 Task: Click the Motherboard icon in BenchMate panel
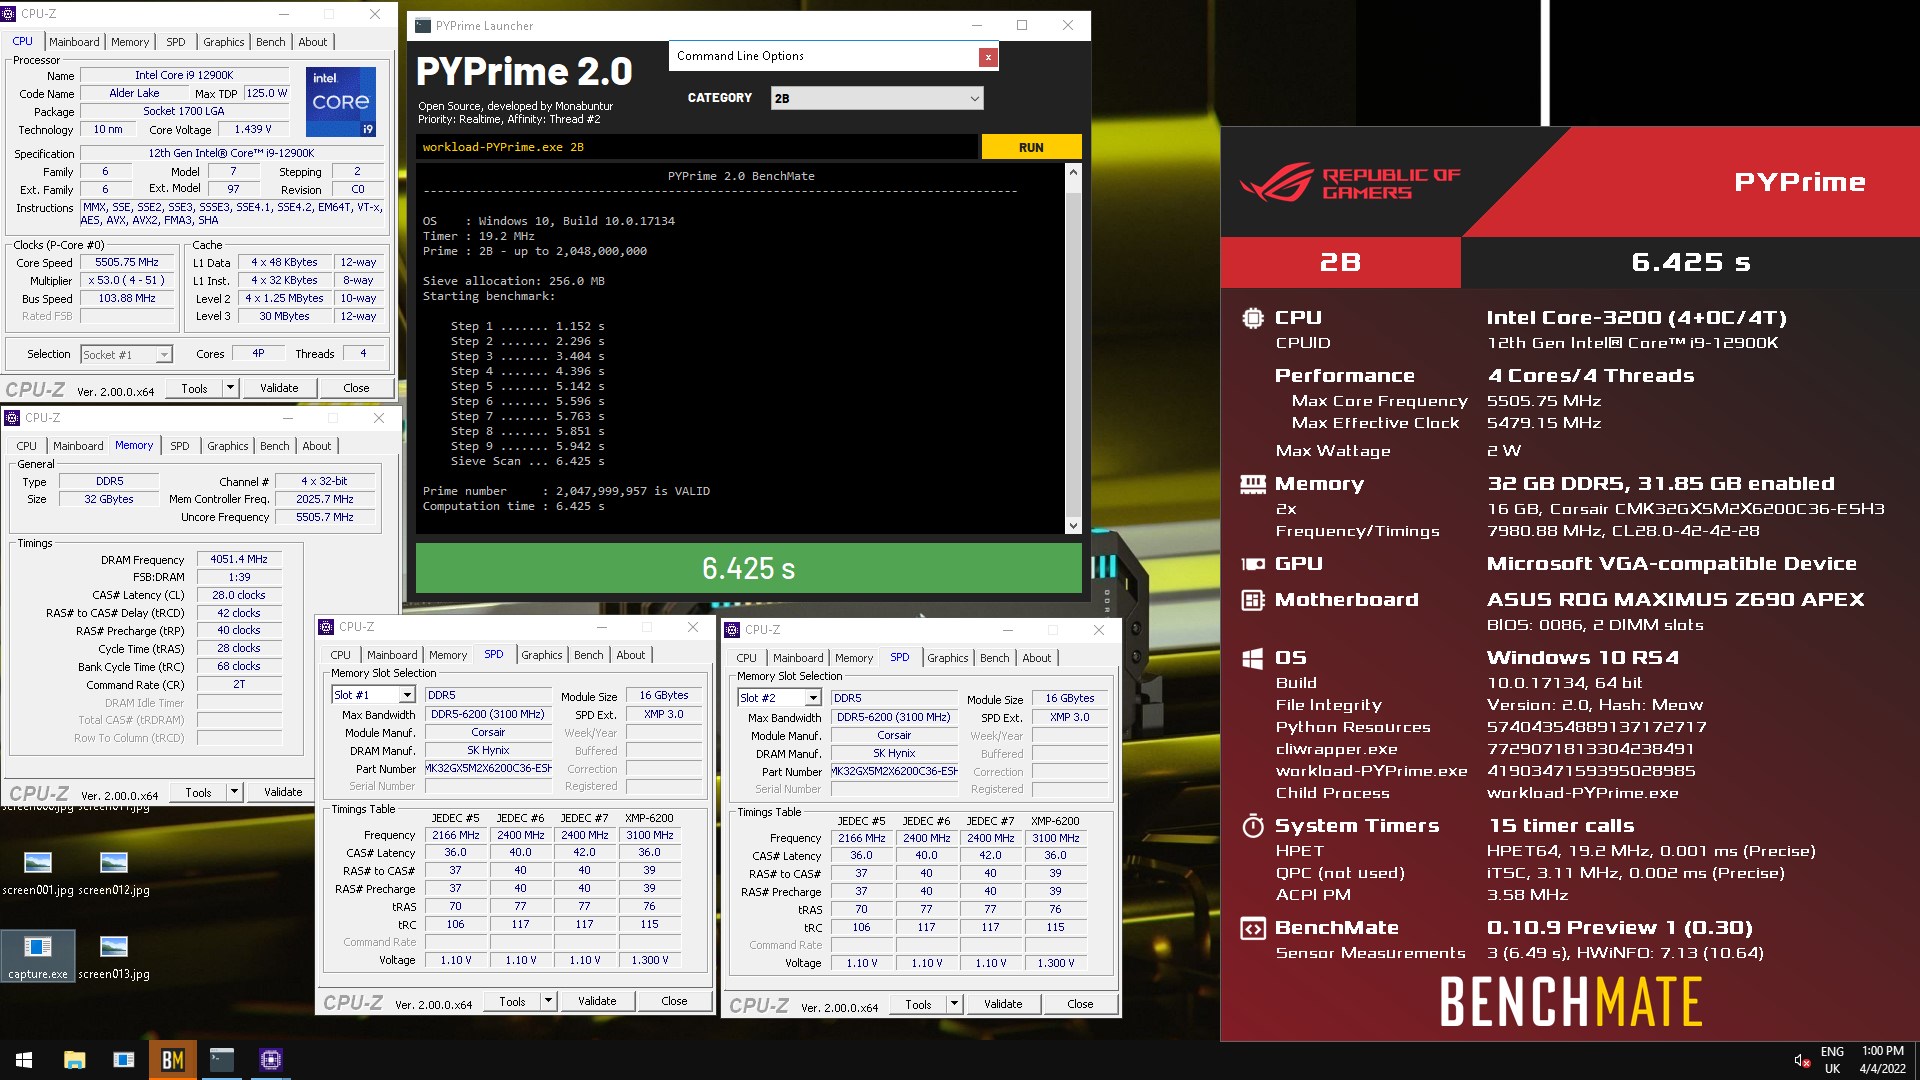(x=1252, y=600)
